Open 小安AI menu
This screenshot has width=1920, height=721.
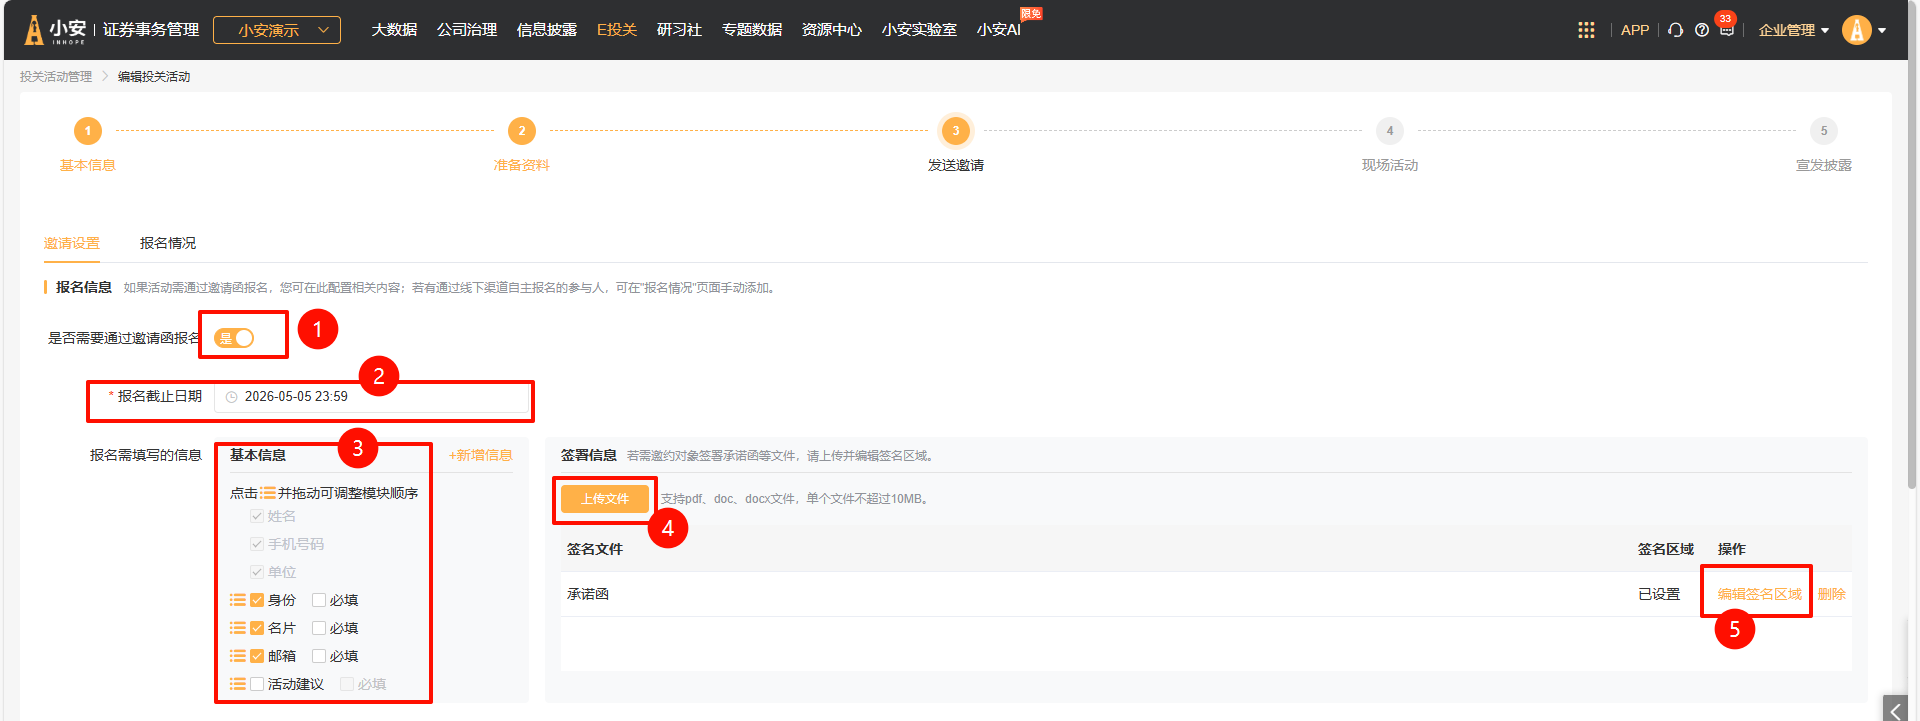[x=999, y=30]
